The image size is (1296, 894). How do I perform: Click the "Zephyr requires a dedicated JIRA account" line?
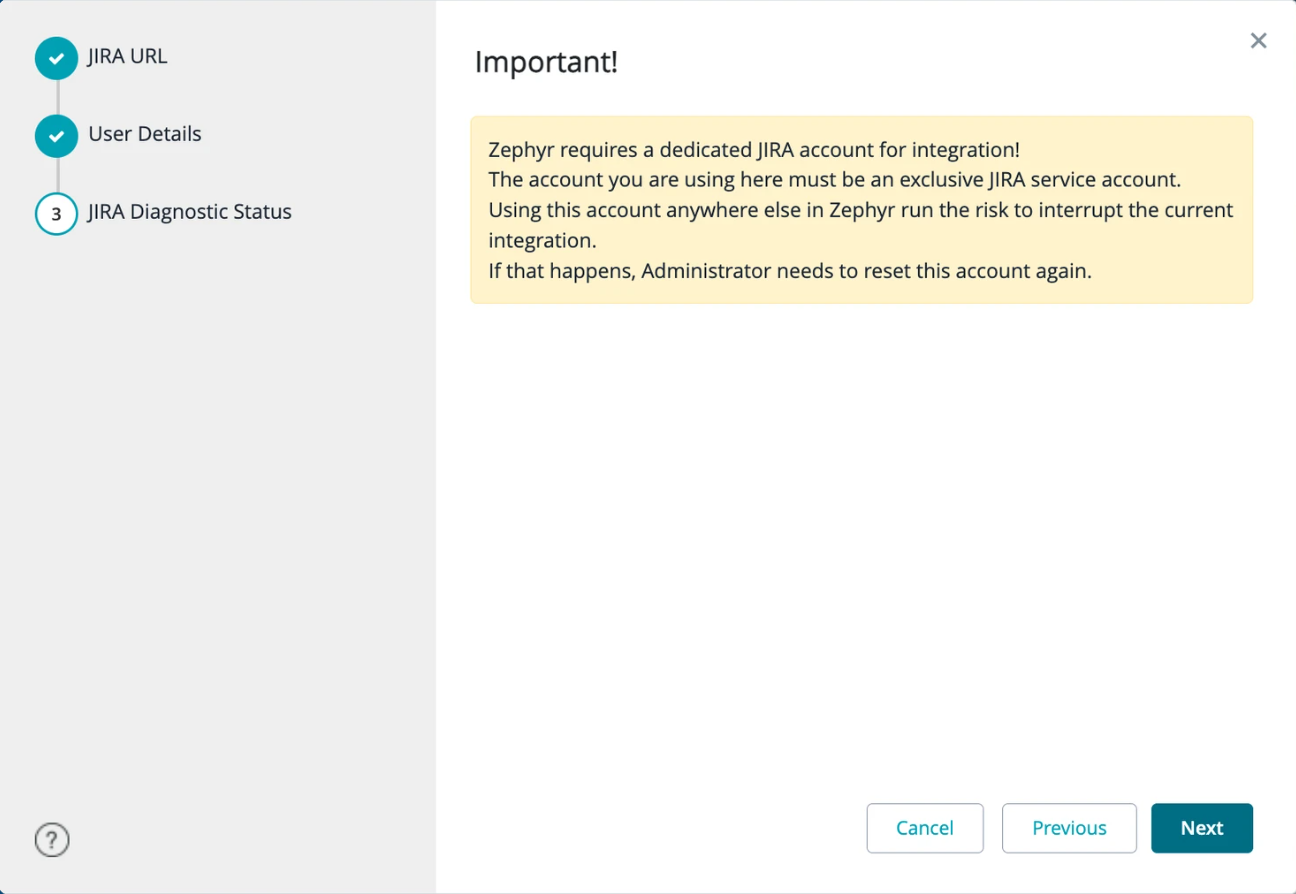(754, 150)
